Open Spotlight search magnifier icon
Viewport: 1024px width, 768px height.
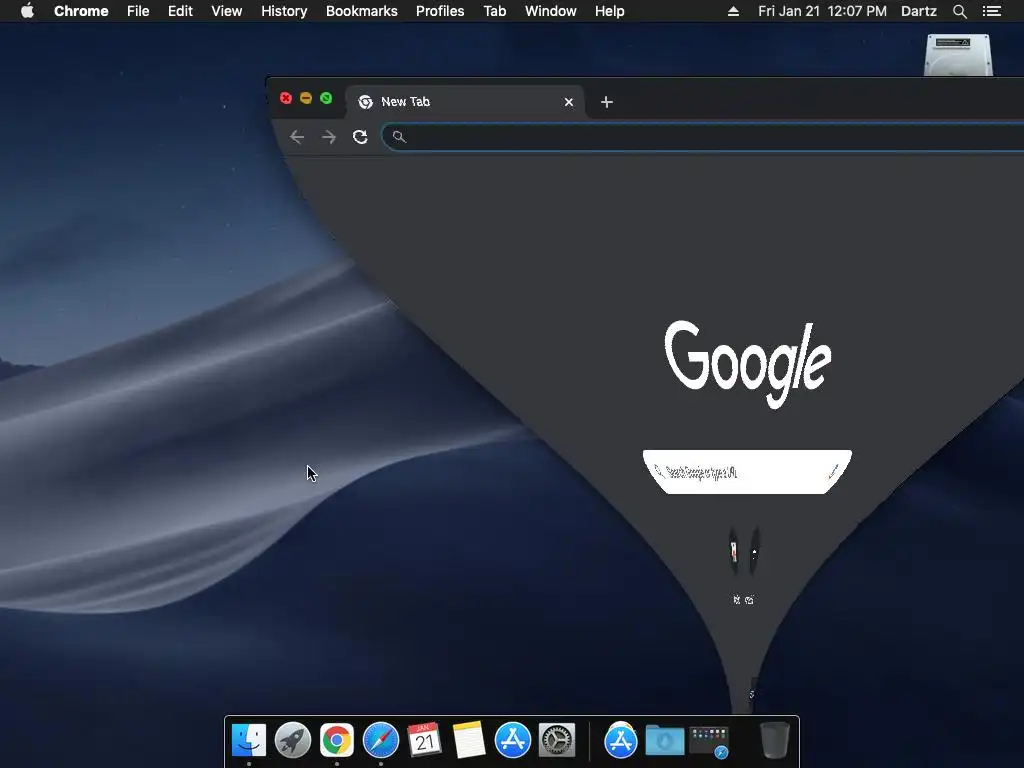click(x=959, y=11)
